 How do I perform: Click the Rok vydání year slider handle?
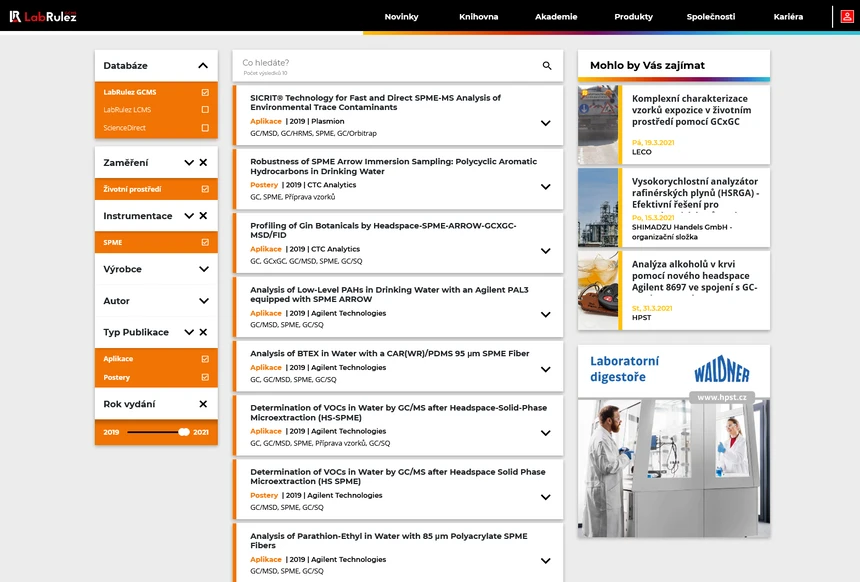click(x=184, y=432)
